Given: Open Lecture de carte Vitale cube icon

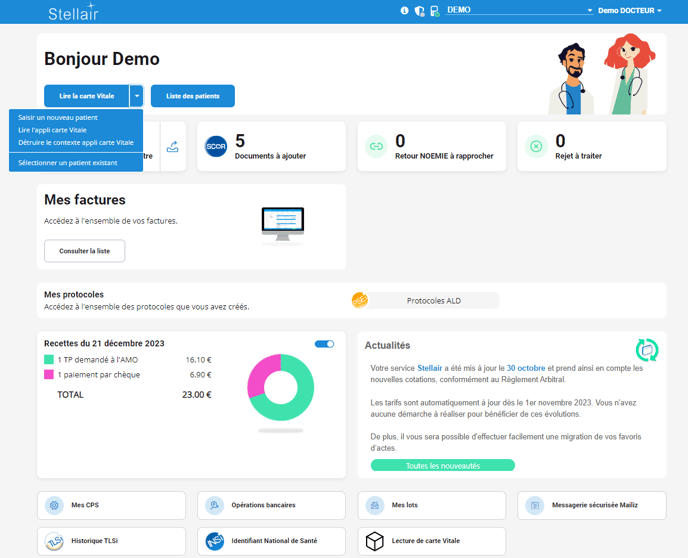Looking at the screenshot, I should (x=374, y=541).
